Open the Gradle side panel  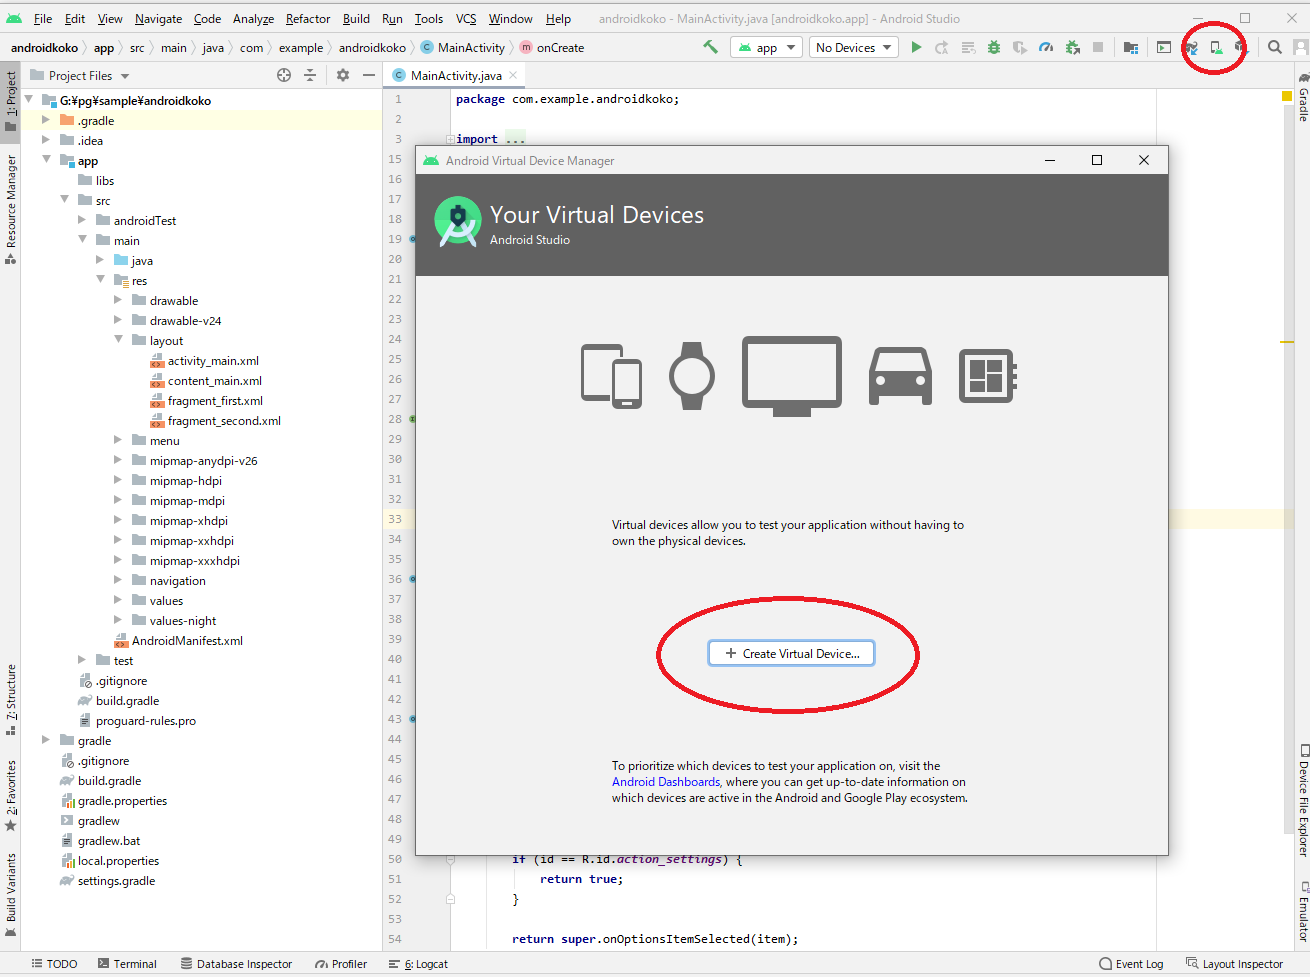[x=1302, y=97]
